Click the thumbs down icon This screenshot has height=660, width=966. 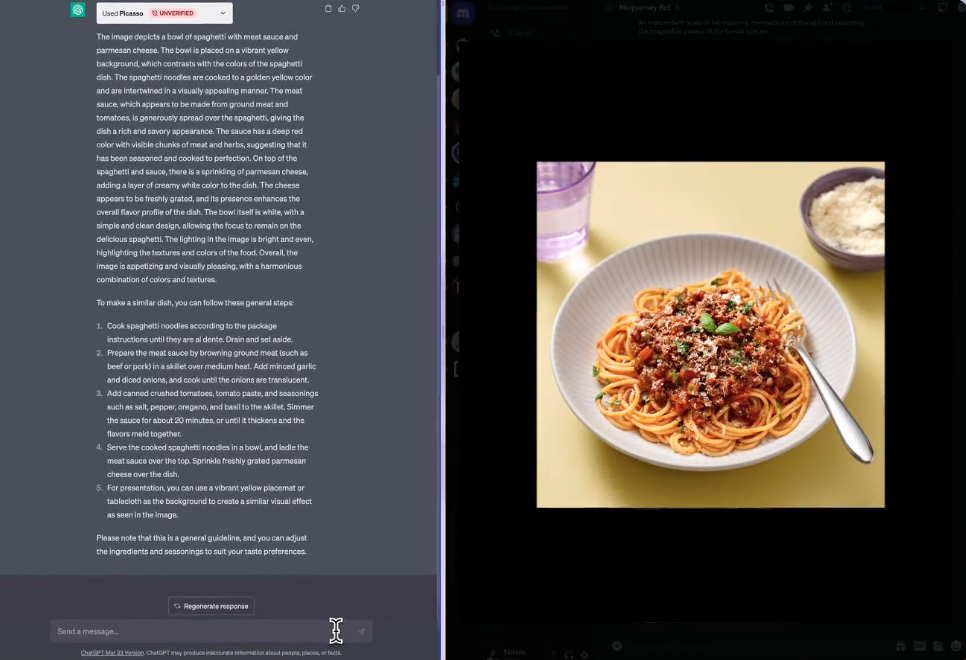click(x=355, y=9)
